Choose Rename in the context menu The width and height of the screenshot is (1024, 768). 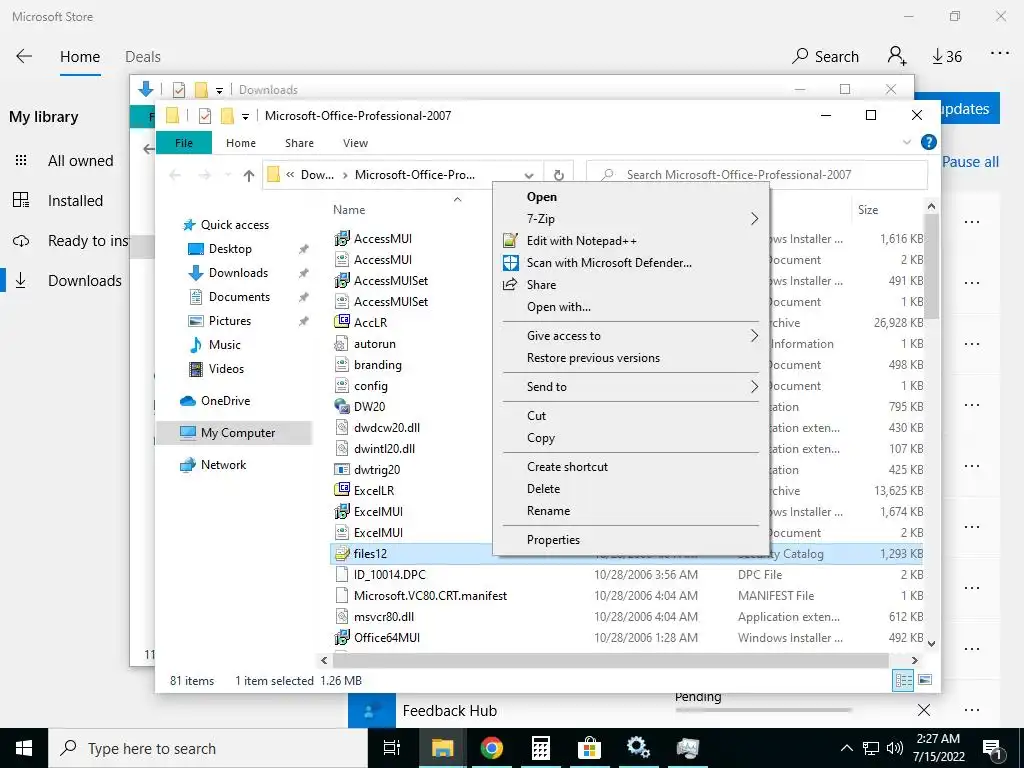pyautogui.click(x=549, y=511)
